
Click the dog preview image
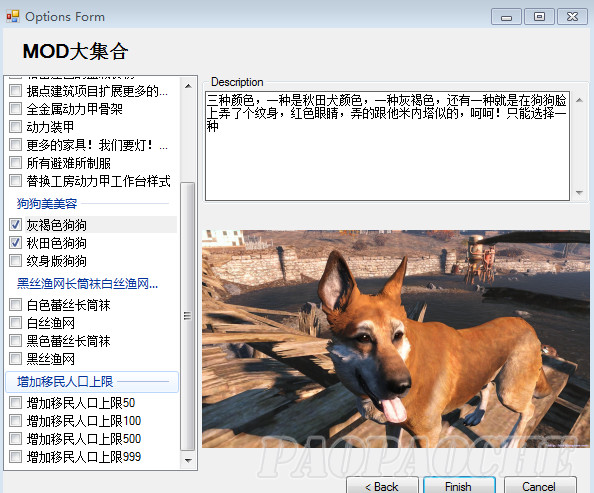[395, 339]
